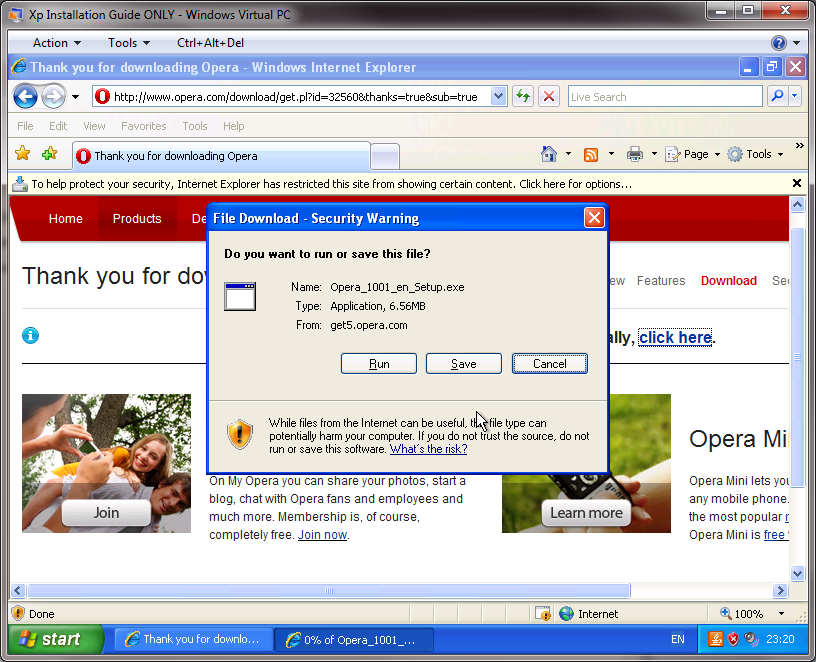Click the EN language indicator in taskbar

click(678, 639)
